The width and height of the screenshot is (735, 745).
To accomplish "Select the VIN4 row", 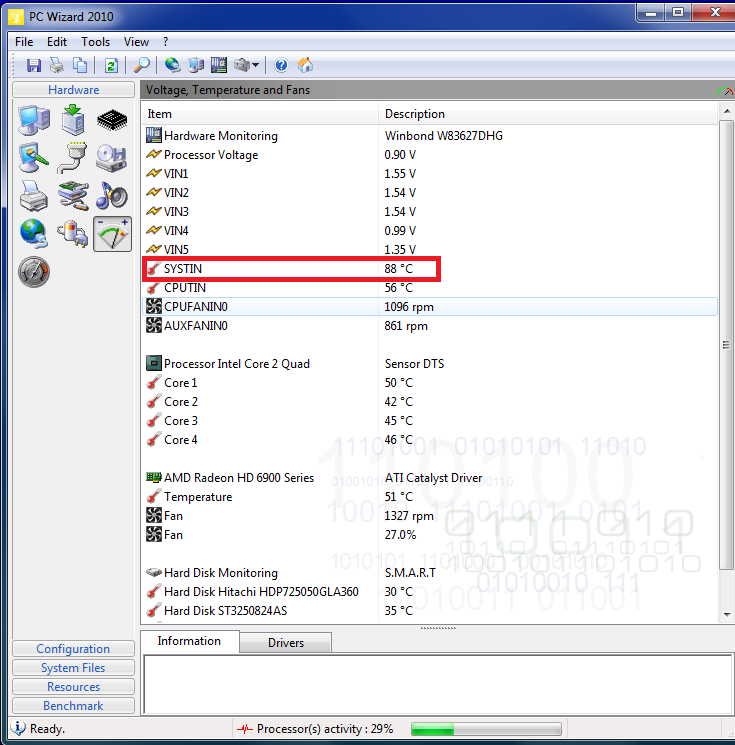I will click(430, 230).
